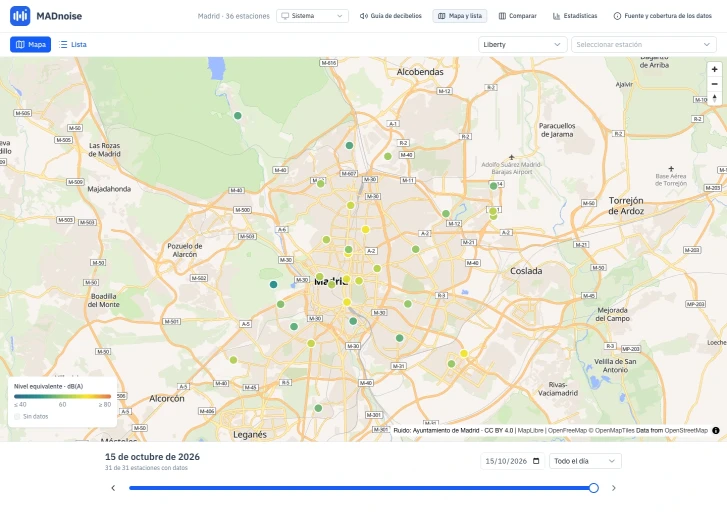Click the date field 15/10/2026
727x512 pixels.
coord(512,461)
